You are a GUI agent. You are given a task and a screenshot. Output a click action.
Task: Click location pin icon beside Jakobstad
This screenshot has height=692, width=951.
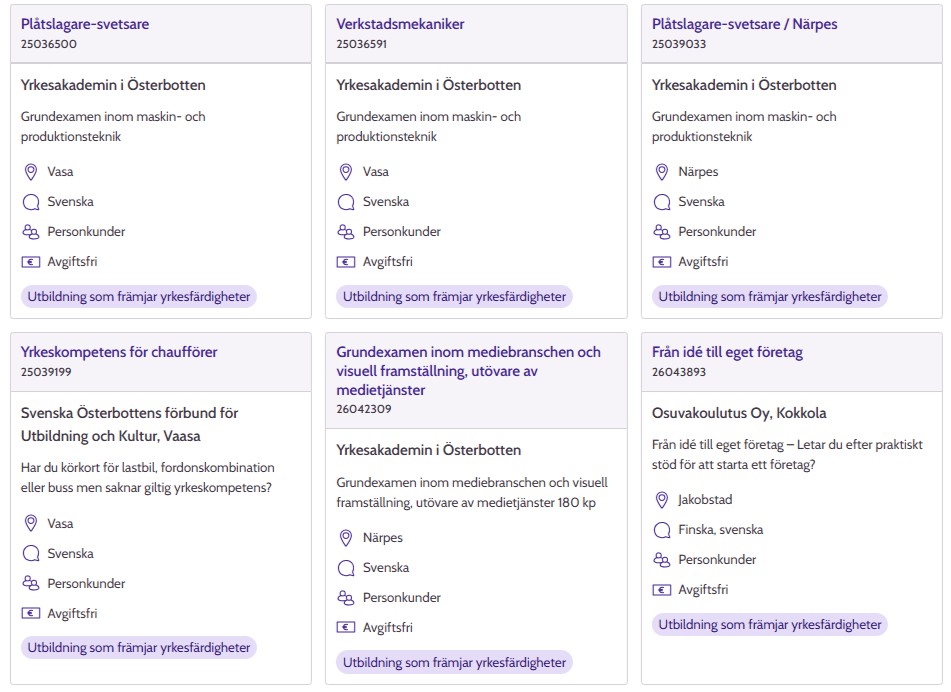[661, 500]
